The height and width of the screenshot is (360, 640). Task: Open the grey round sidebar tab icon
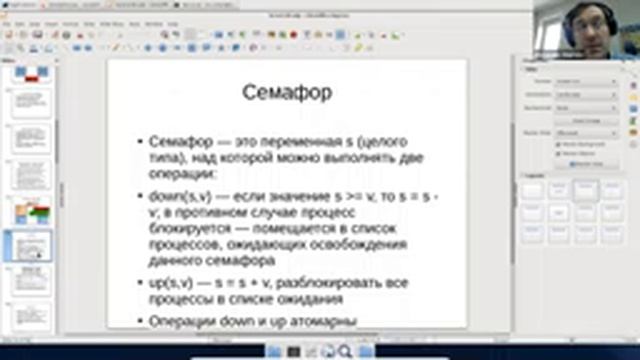pos(633,144)
